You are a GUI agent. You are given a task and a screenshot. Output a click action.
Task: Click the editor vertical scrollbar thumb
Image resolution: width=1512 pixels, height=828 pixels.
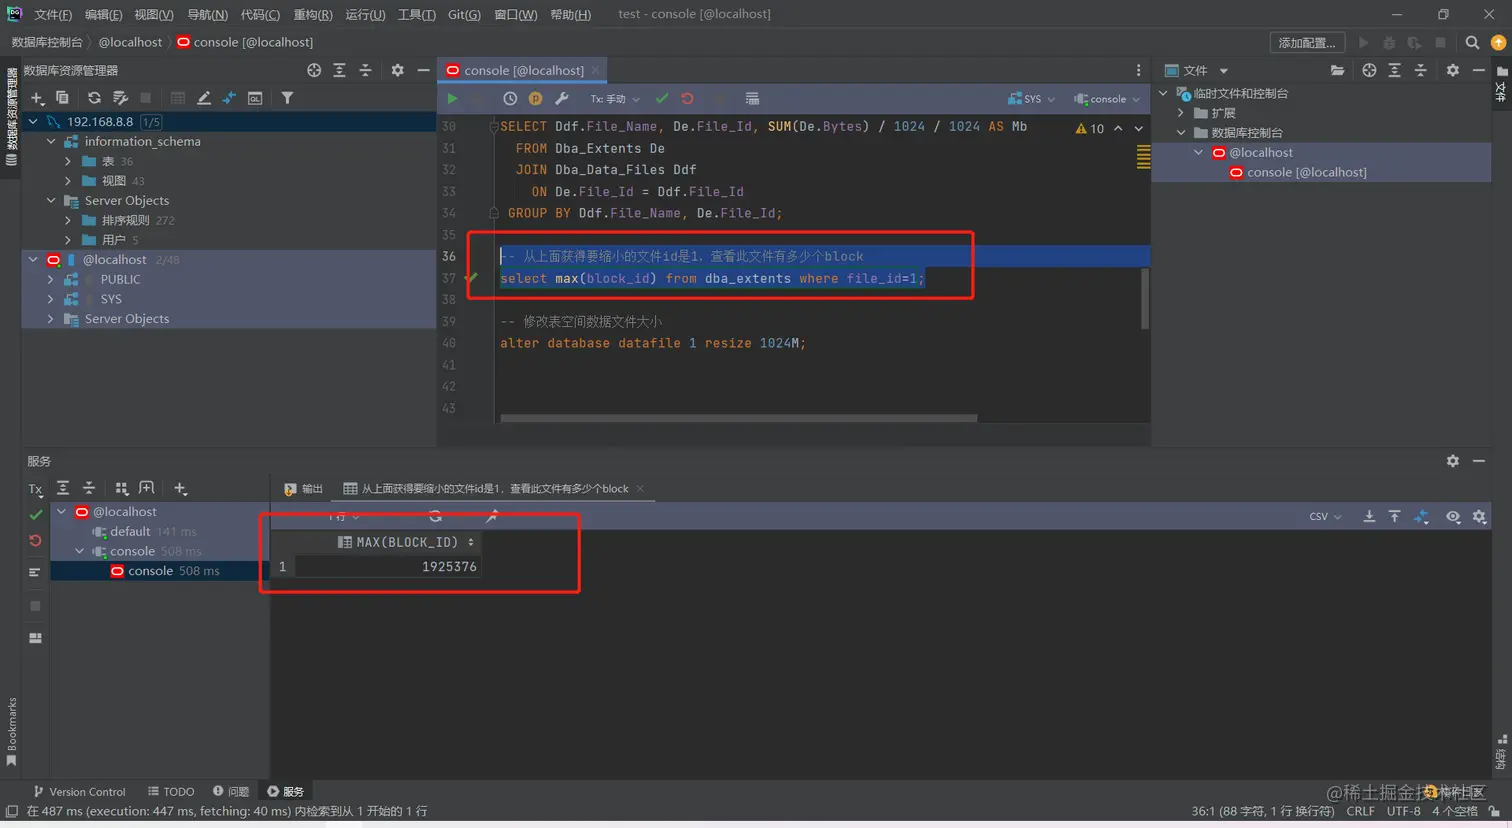tap(1144, 299)
